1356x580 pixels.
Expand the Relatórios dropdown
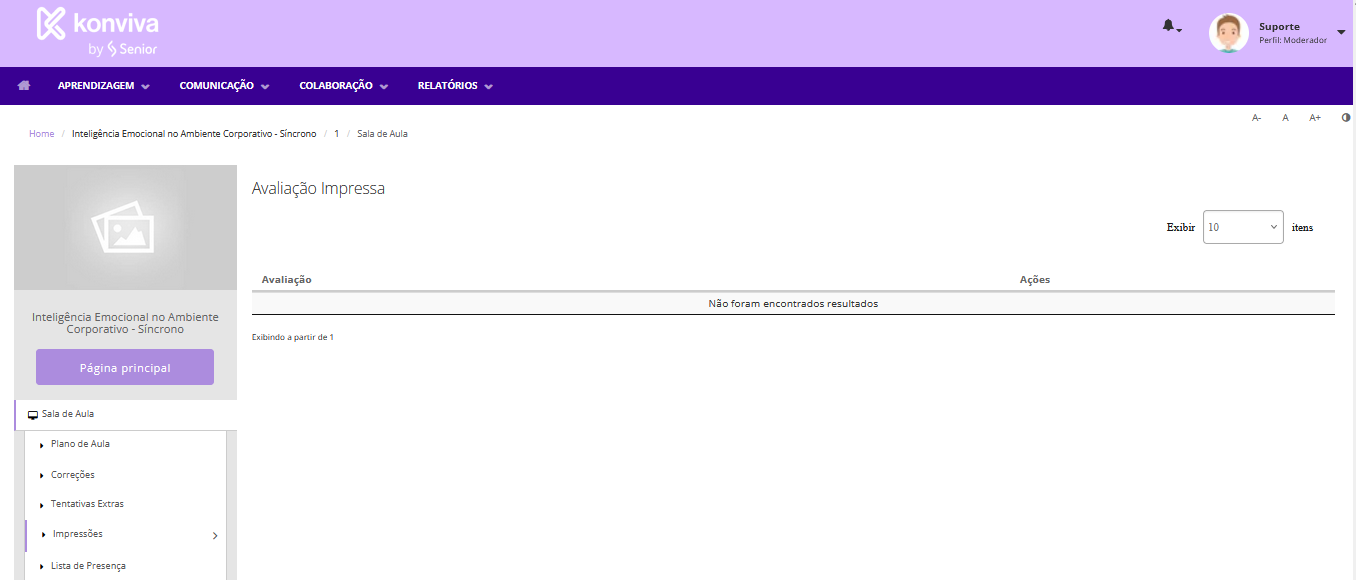pos(455,86)
